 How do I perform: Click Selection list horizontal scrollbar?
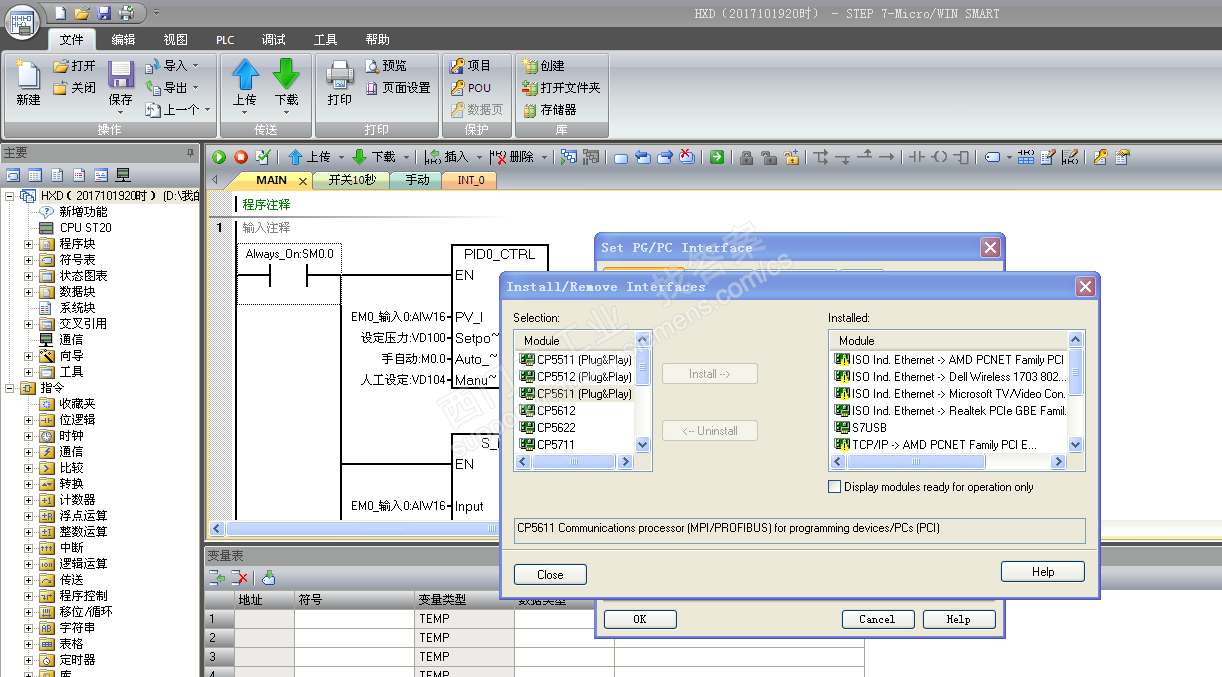[x=574, y=462]
